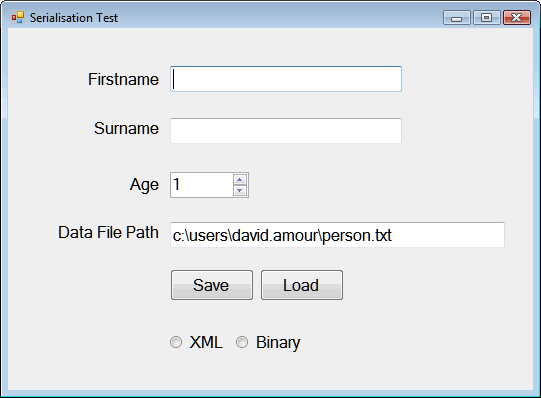Click the Surname label text

127,128
